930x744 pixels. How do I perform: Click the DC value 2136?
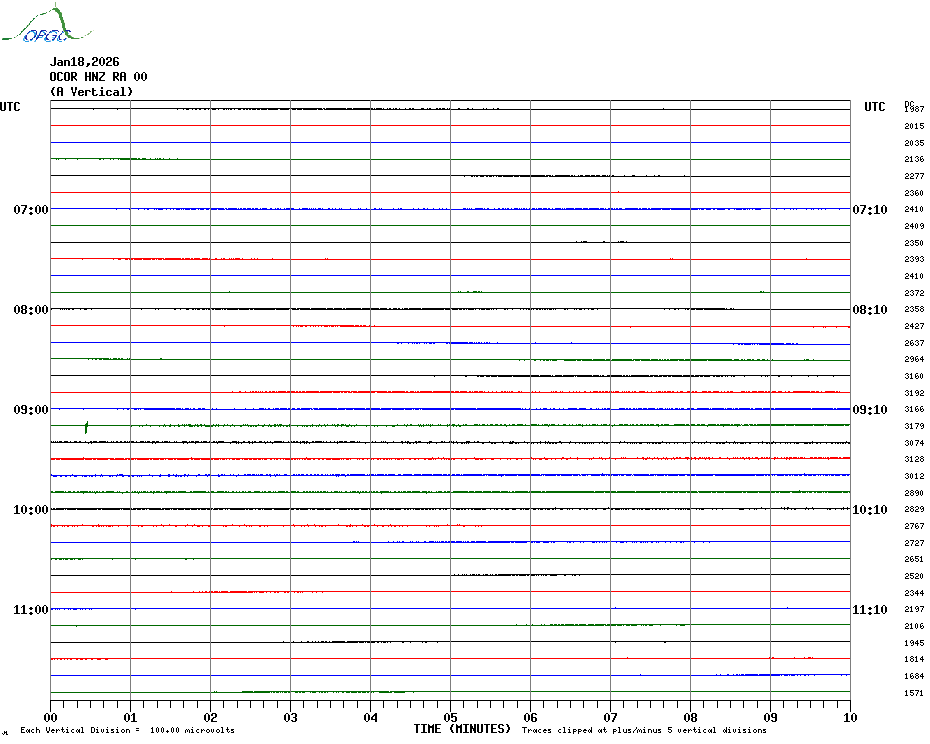(x=914, y=159)
